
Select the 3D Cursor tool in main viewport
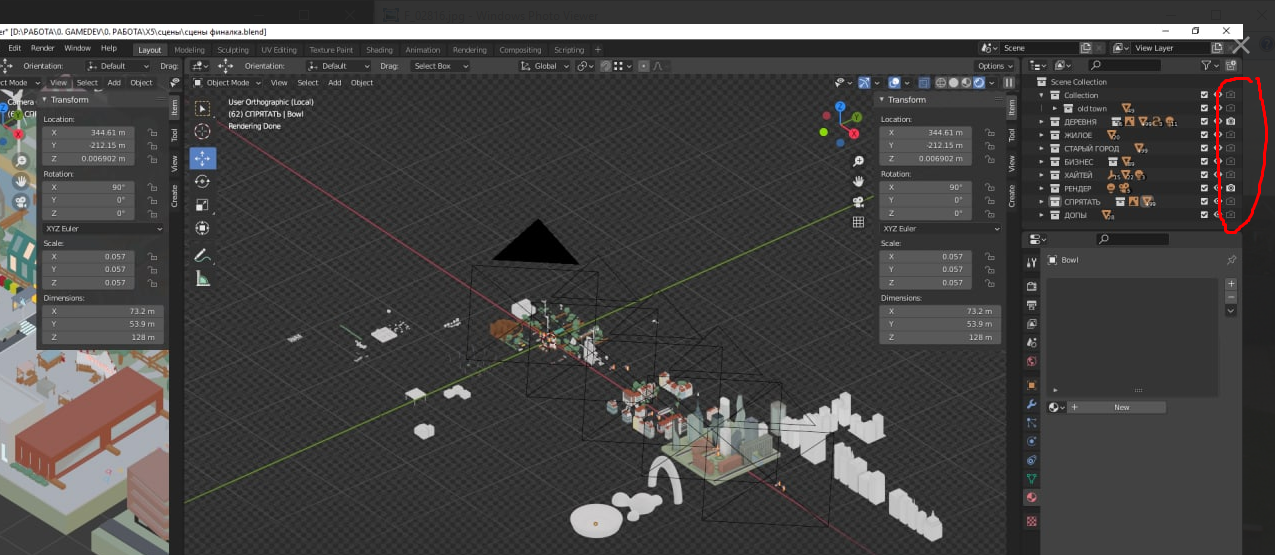click(202, 131)
